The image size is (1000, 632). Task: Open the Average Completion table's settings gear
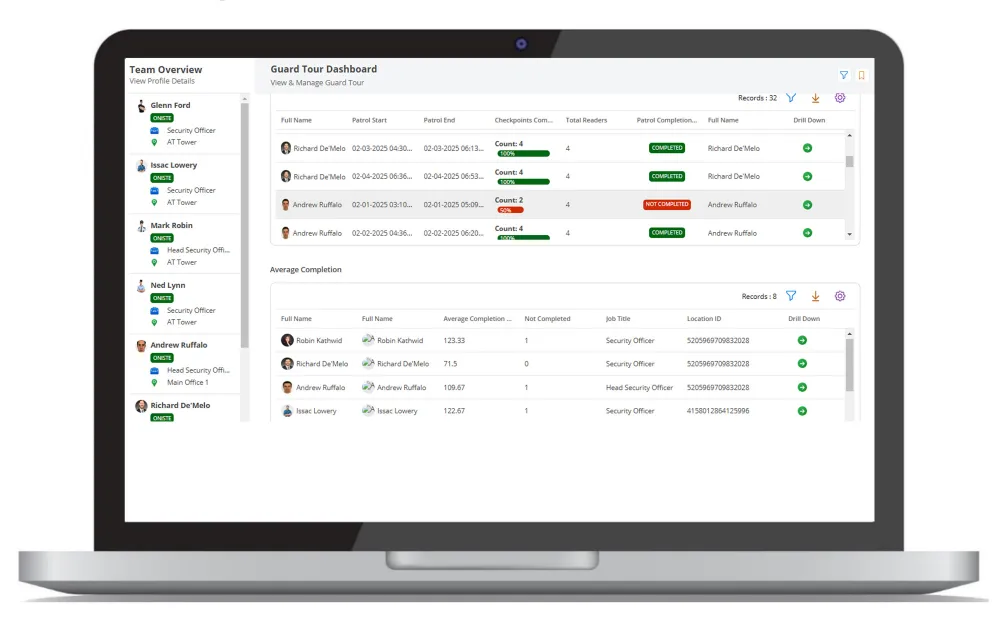(840, 296)
